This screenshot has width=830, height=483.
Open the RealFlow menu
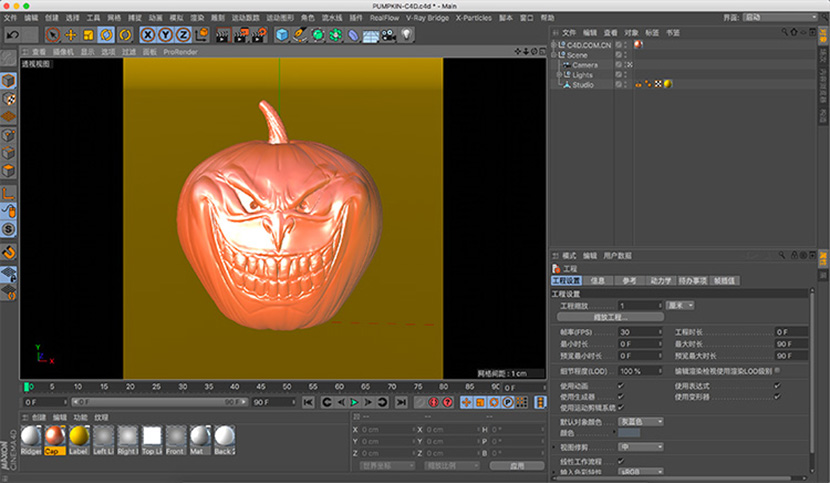click(384, 17)
